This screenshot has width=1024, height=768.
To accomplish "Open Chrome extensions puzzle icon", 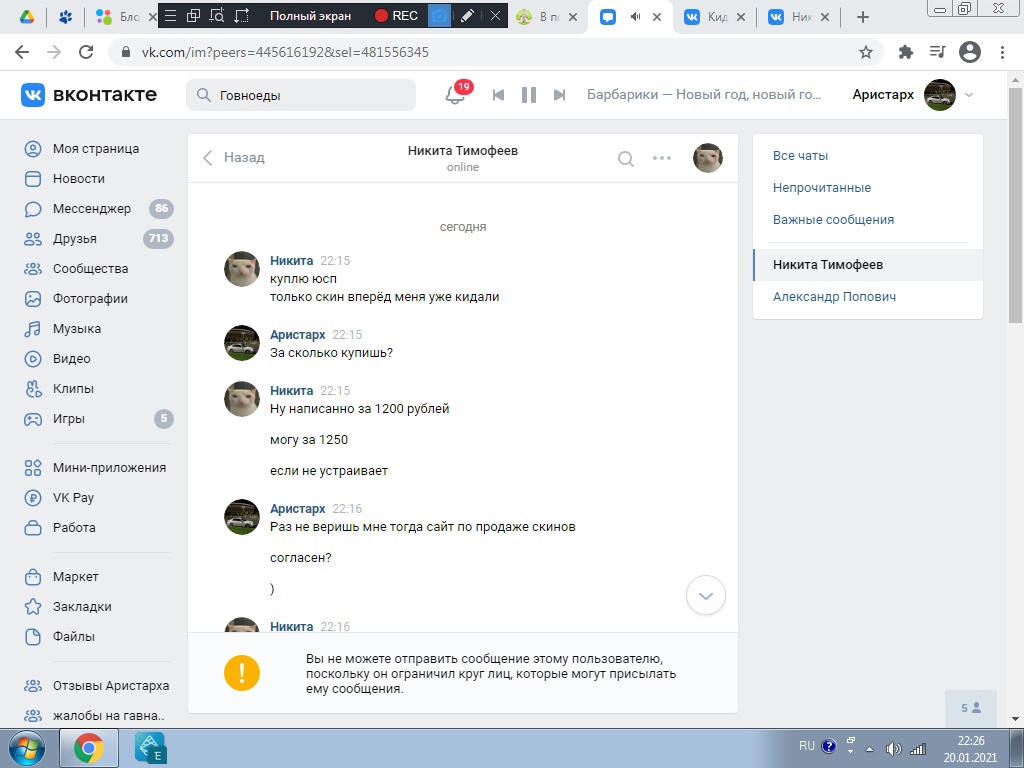I will coord(906,52).
